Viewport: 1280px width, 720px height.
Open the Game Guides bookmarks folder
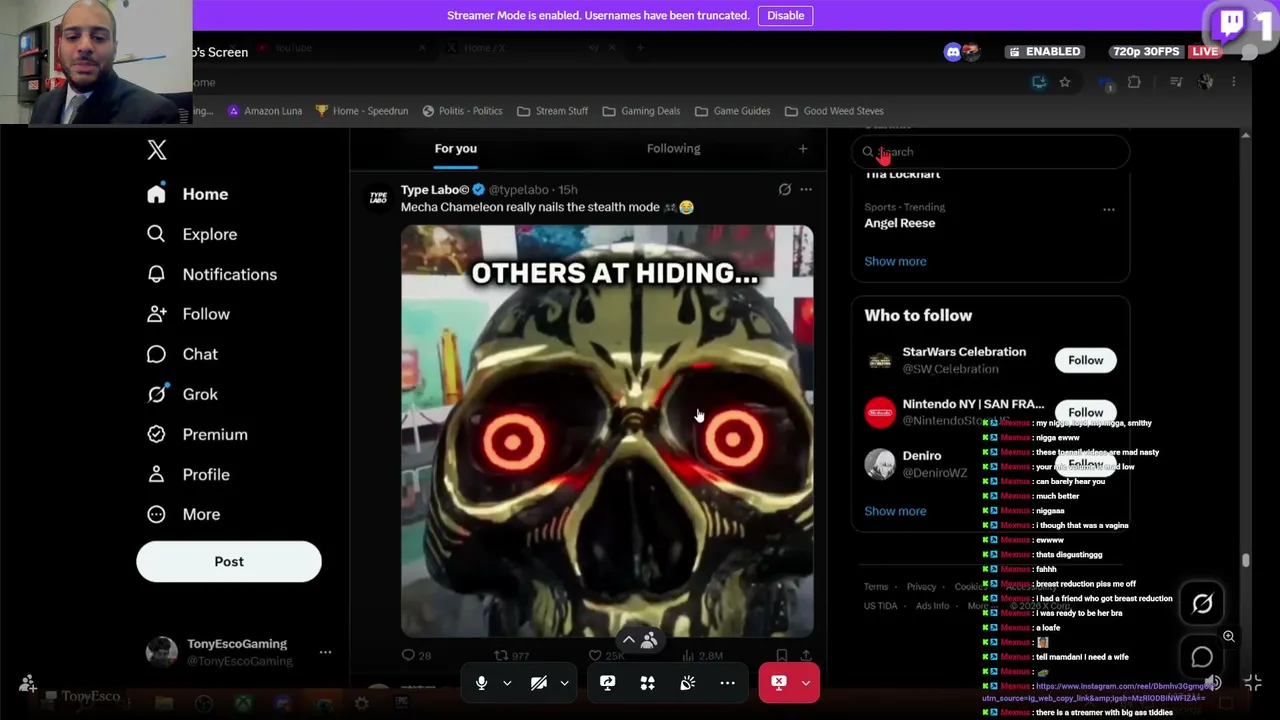(x=732, y=111)
